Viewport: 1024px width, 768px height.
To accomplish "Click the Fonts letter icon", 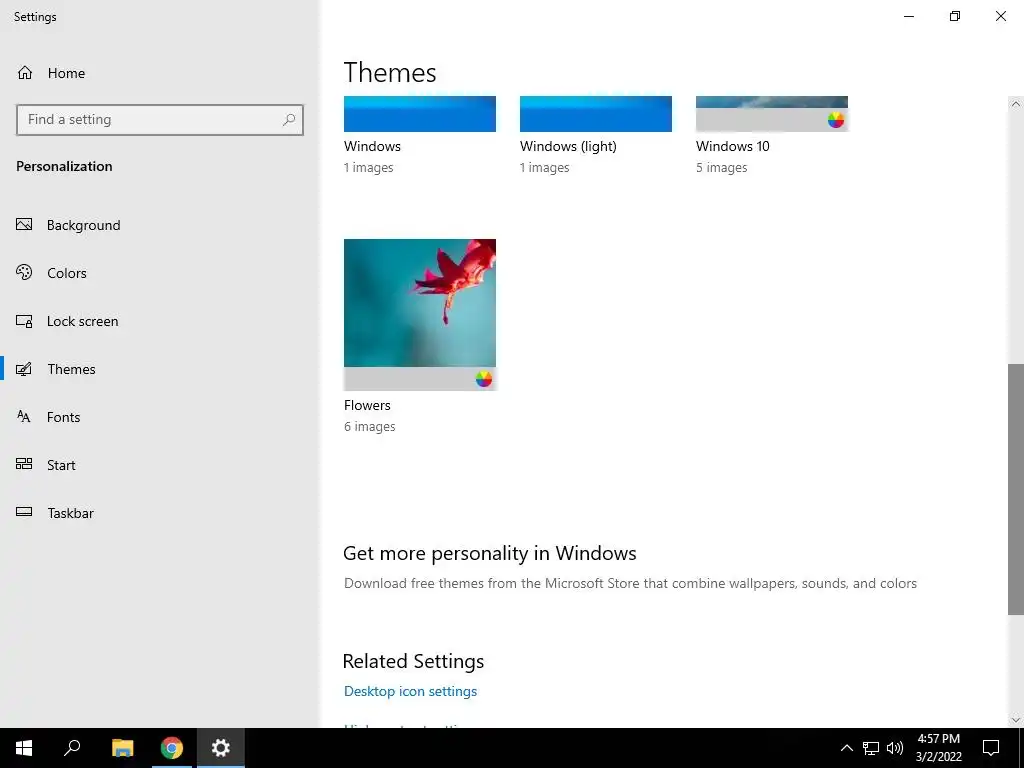I will coord(24,417).
